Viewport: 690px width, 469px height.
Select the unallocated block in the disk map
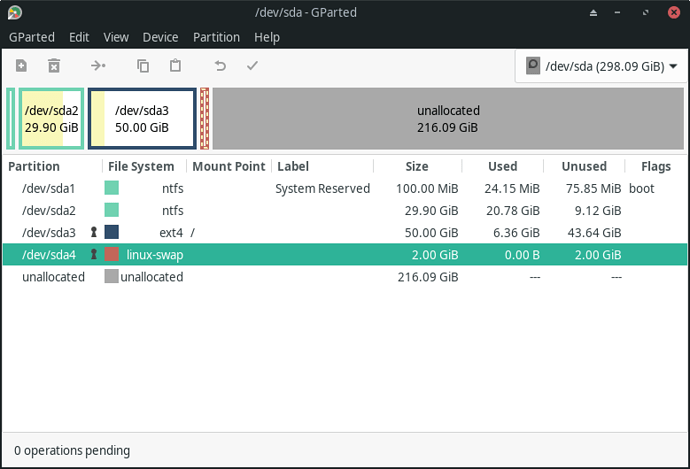[448, 119]
